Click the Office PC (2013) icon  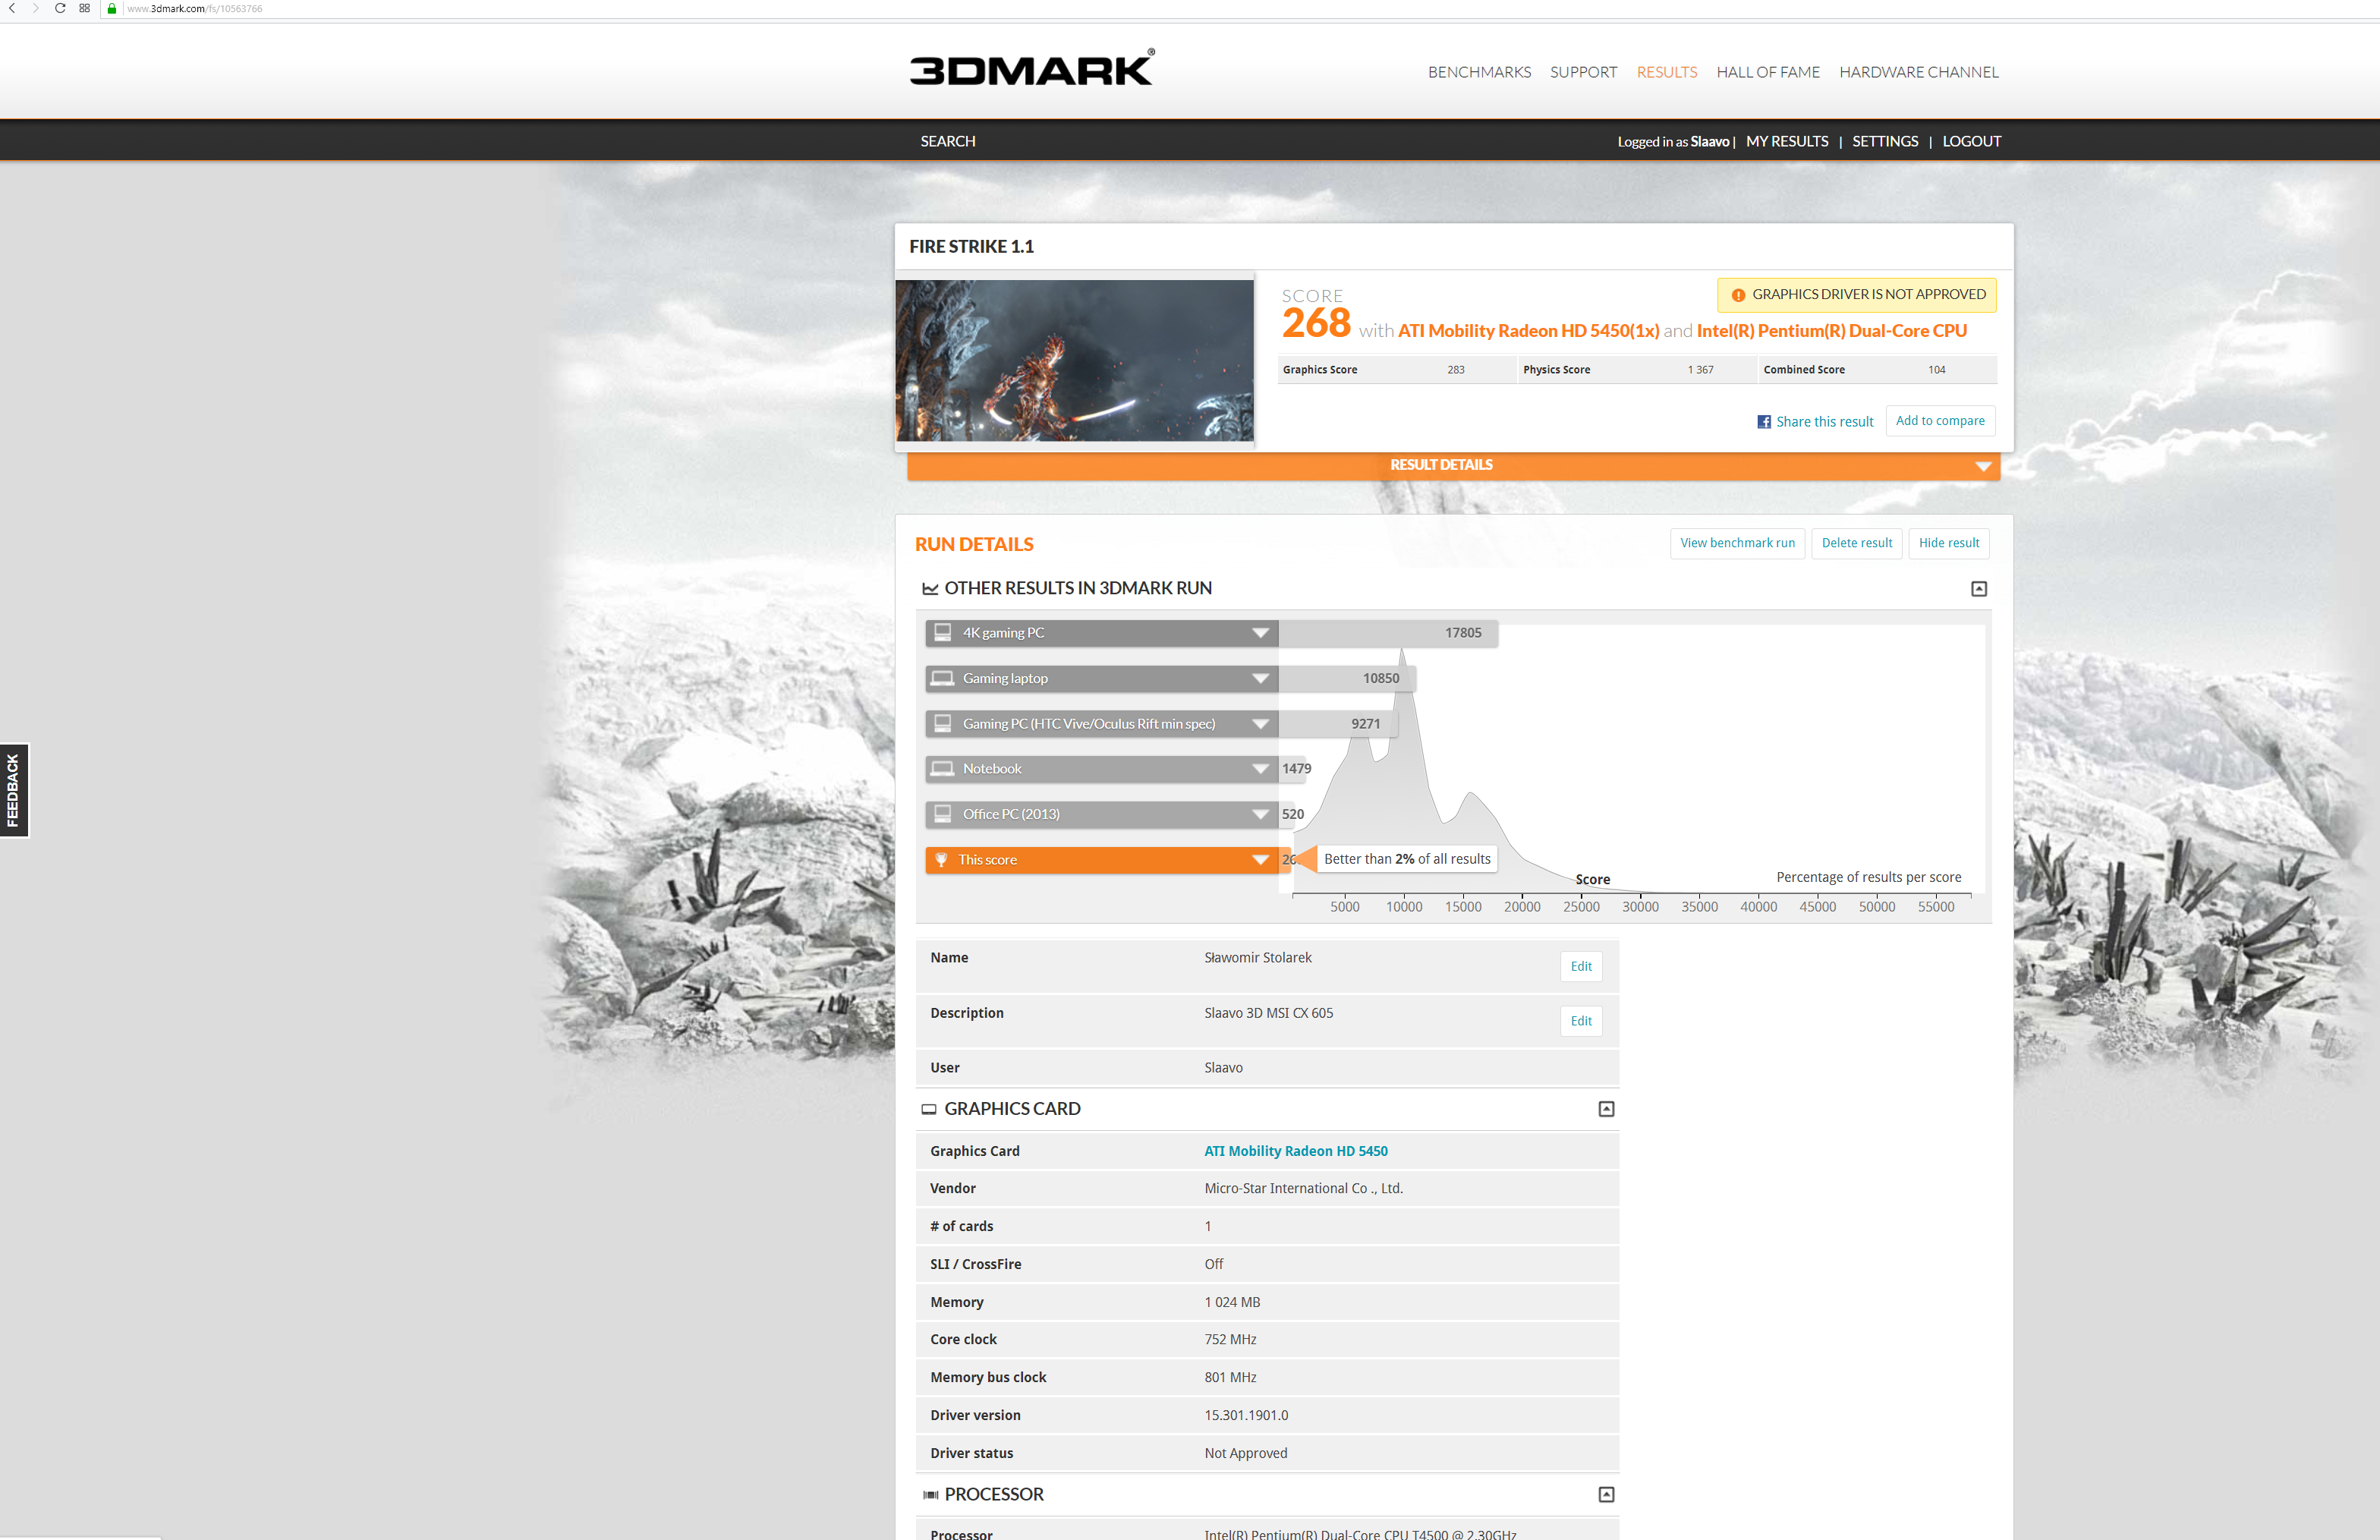(x=942, y=814)
